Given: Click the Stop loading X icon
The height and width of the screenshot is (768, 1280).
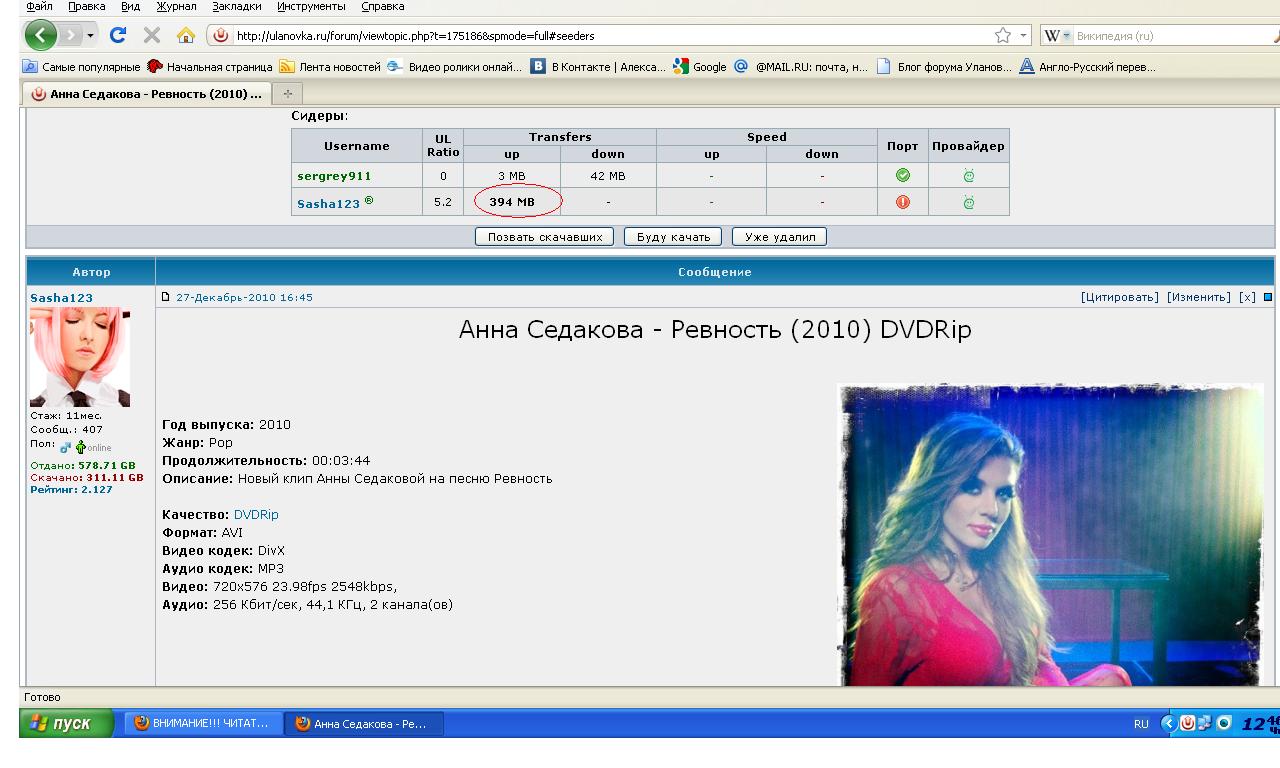Looking at the screenshot, I should click(x=152, y=36).
